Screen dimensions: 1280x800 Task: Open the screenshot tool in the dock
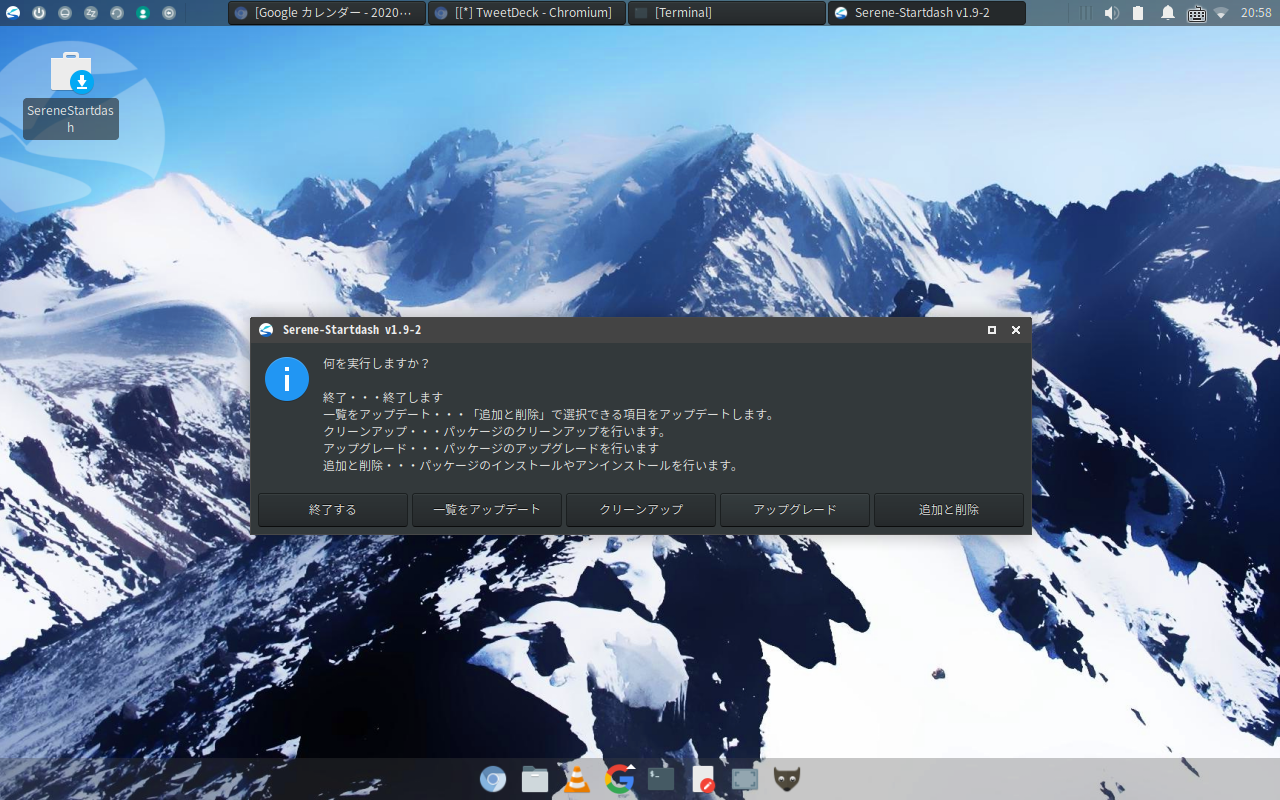tap(745, 779)
